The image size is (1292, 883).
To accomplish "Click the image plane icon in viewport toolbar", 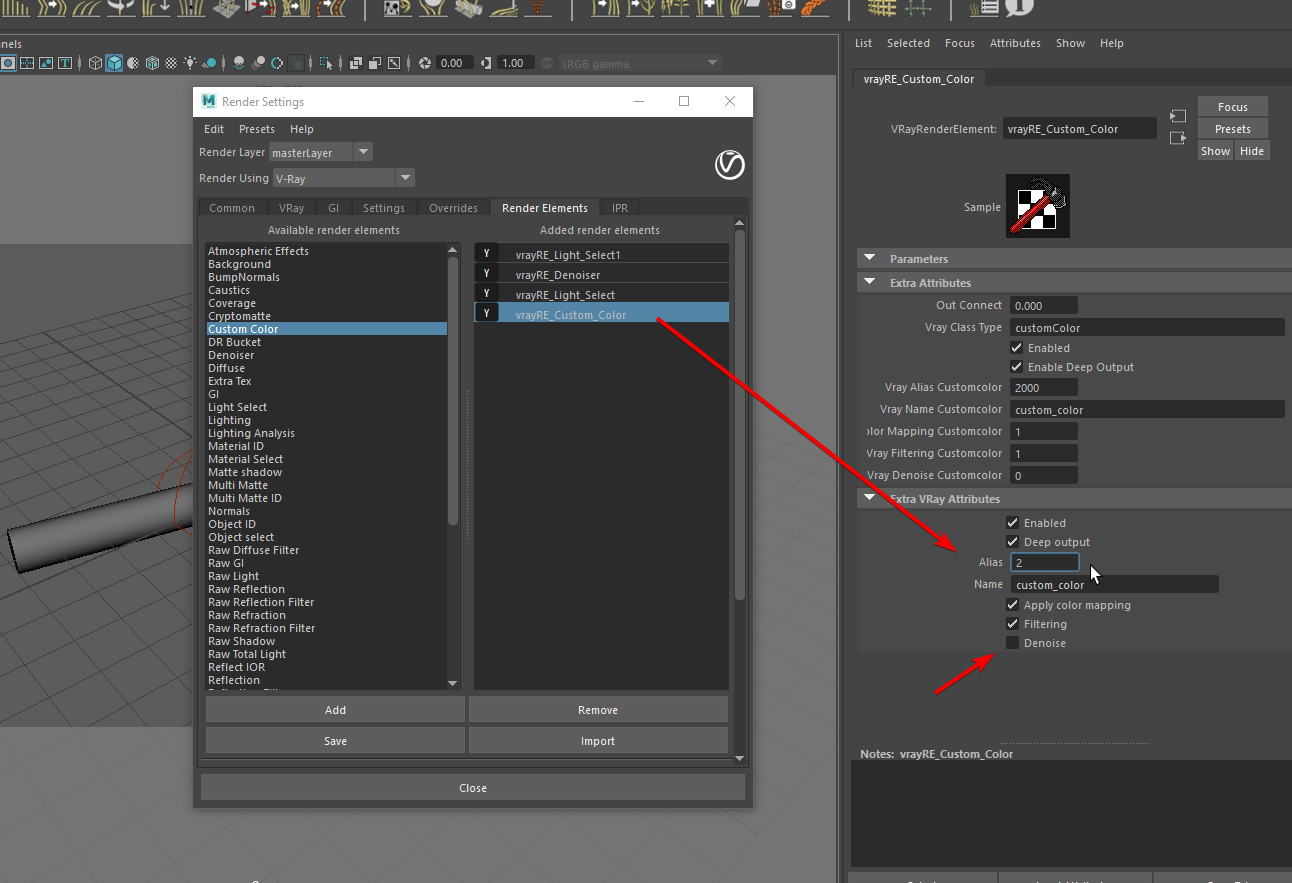I will point(45,63).
